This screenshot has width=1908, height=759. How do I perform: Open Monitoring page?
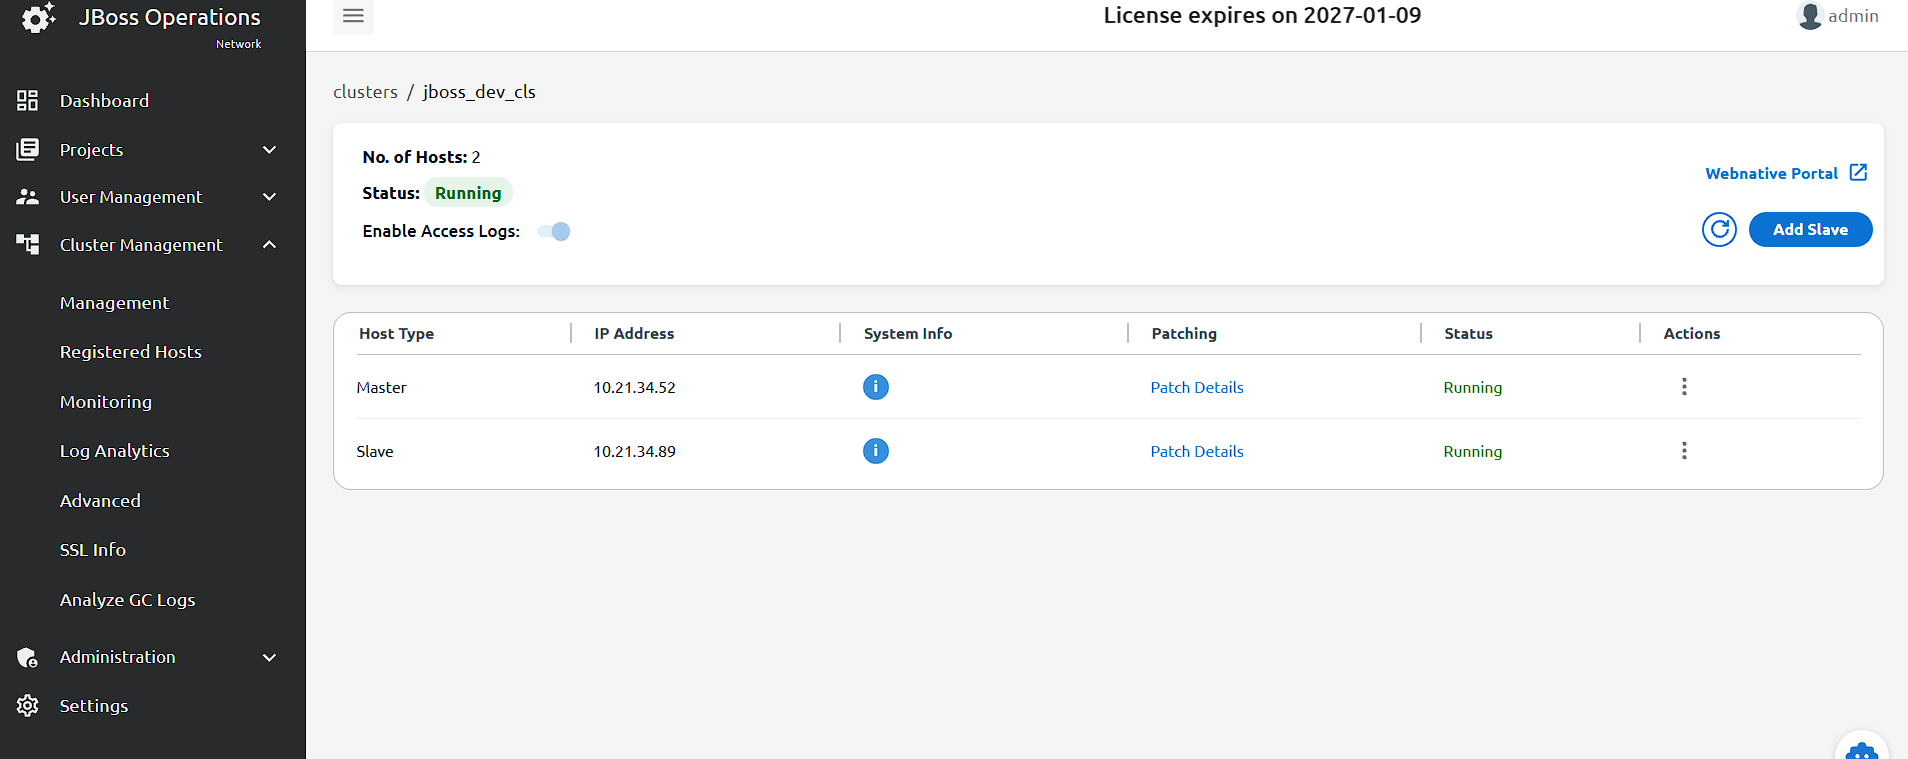[105, 401]
